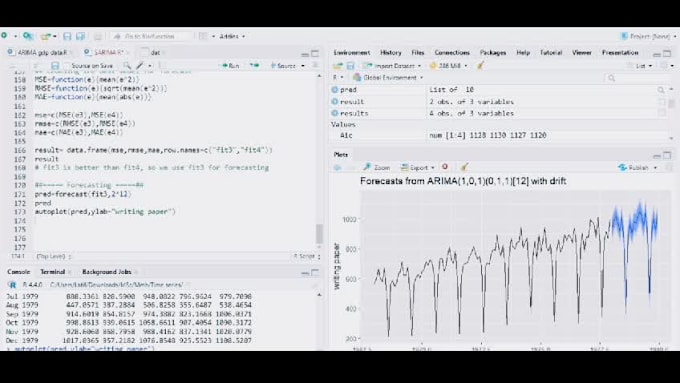
Task: Open the Global Environment dropdown
Action: 388,78
